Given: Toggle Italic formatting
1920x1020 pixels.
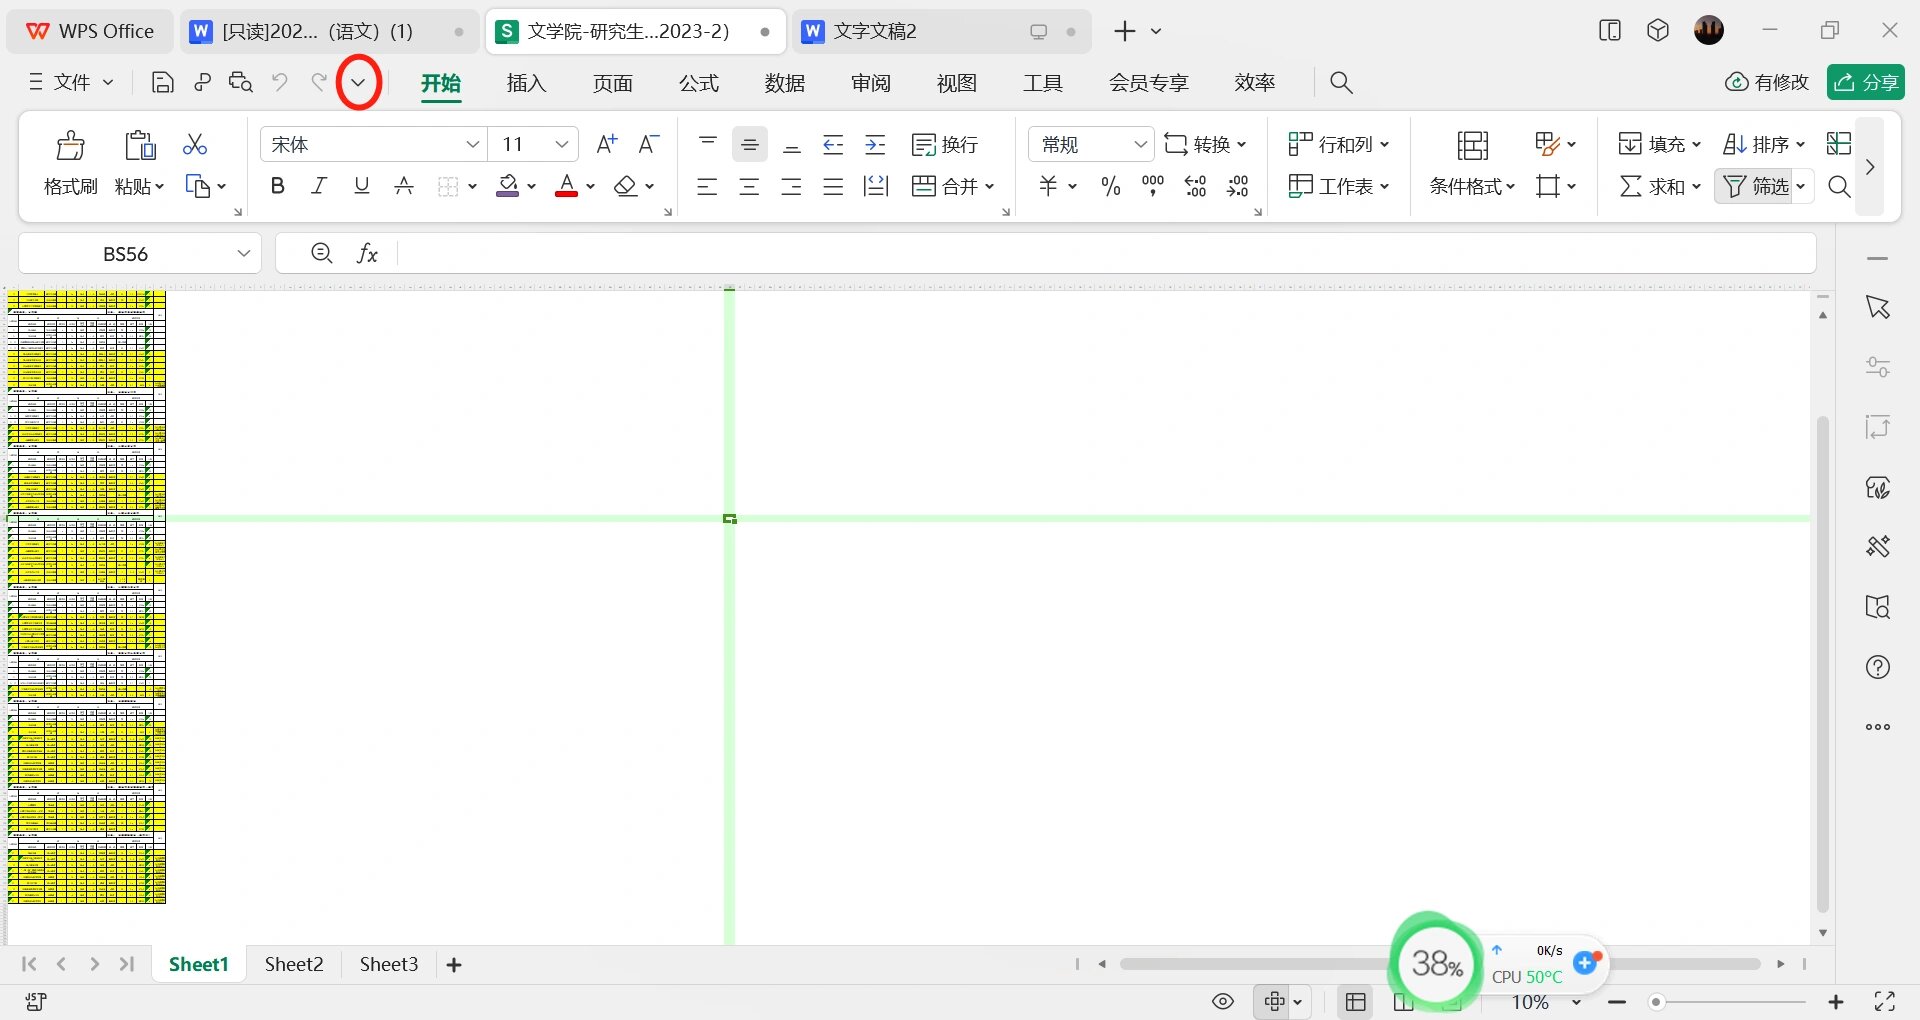Looking at the screenshot, I should coord(319,186).
